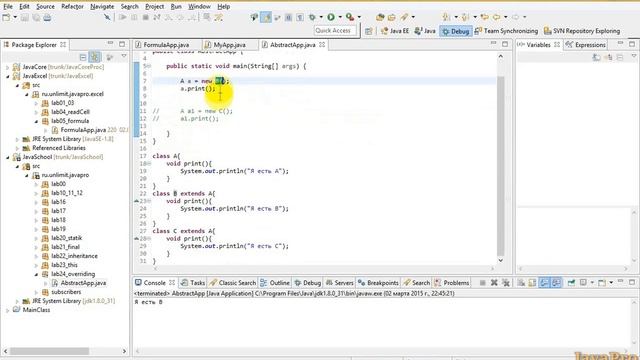Open SVN Repository Exploring perspective

click(x=582, y=31)
